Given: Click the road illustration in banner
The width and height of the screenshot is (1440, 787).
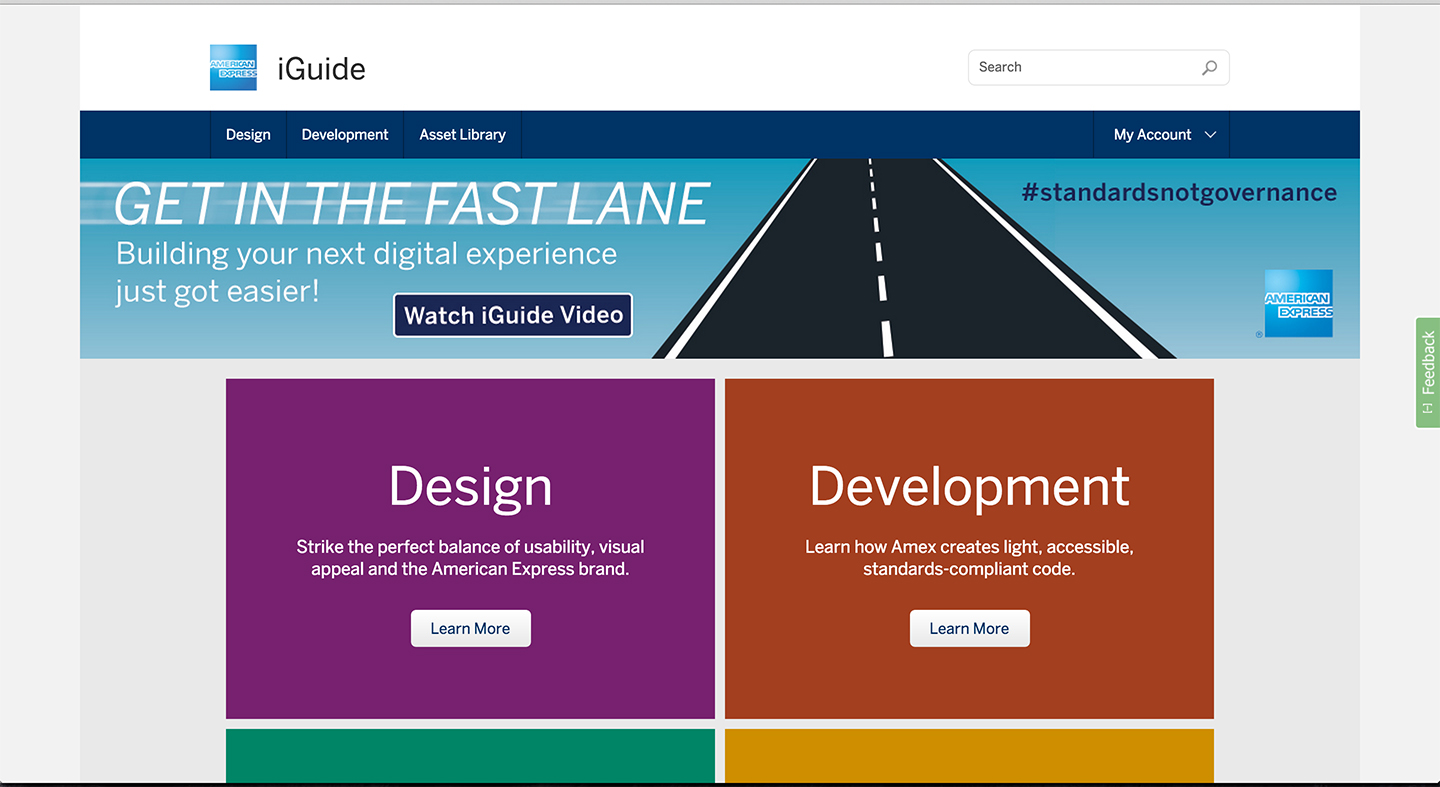Looking at the screenshot, I should pos(915,258).
